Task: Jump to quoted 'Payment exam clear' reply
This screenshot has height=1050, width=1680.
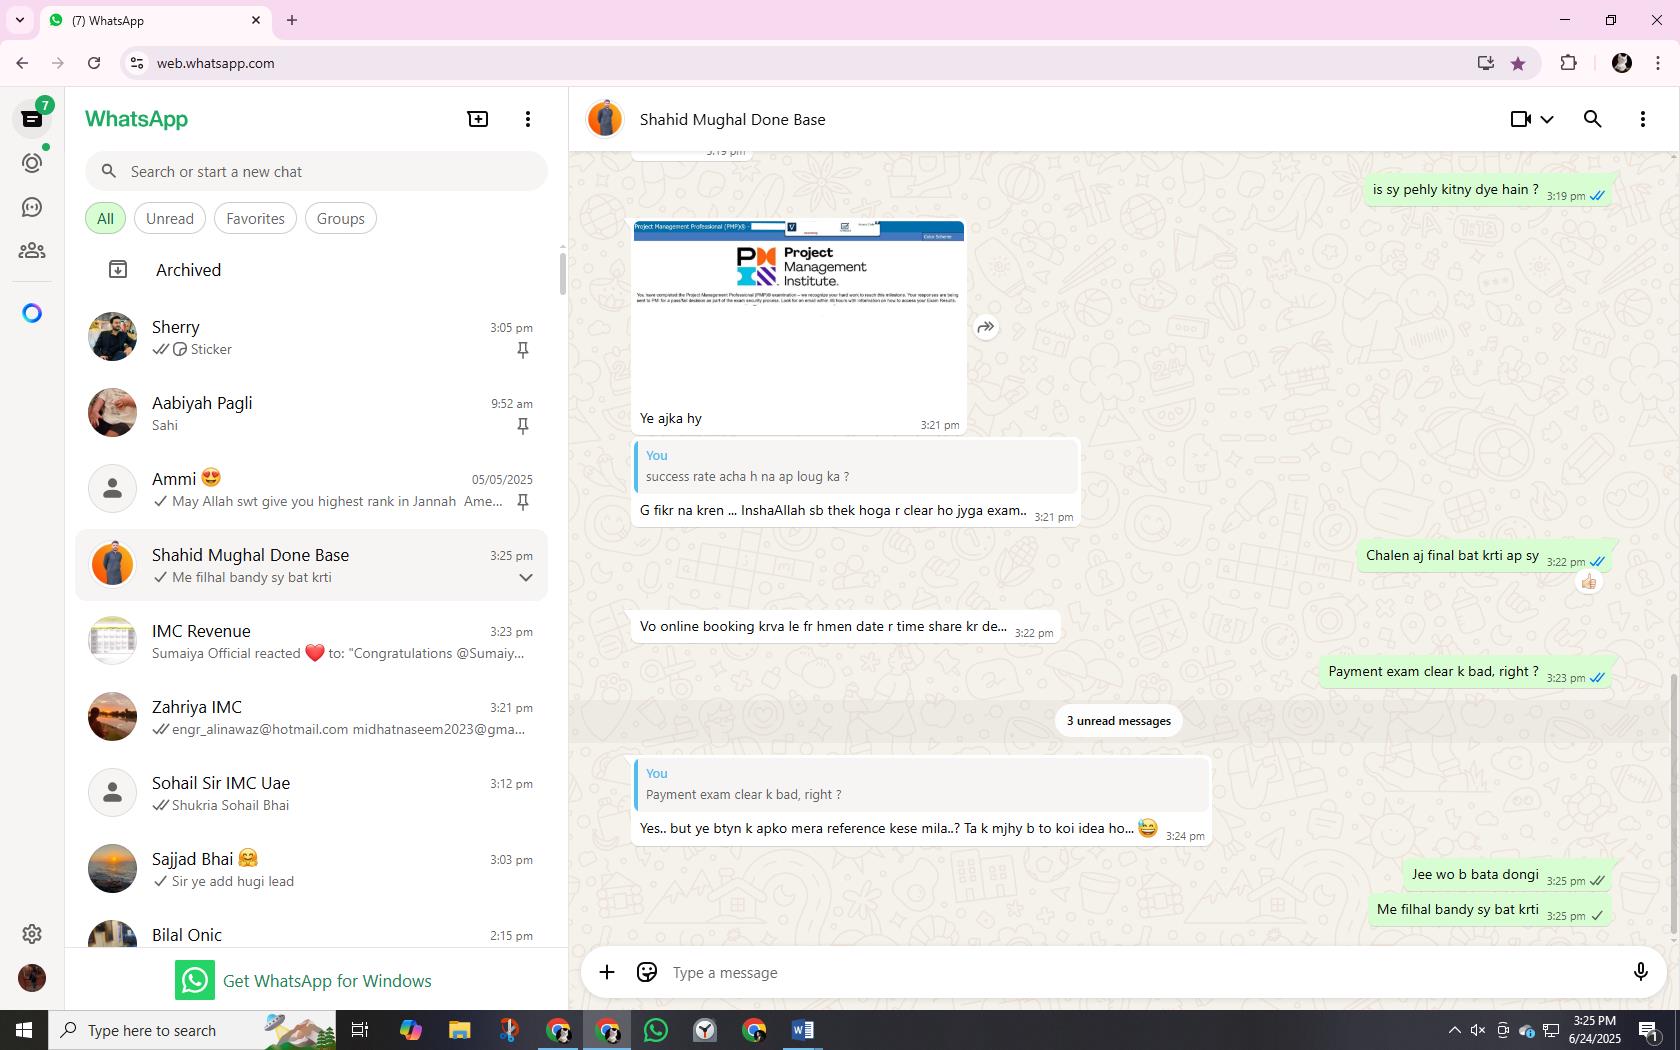Action: click(x=921, y=784)
